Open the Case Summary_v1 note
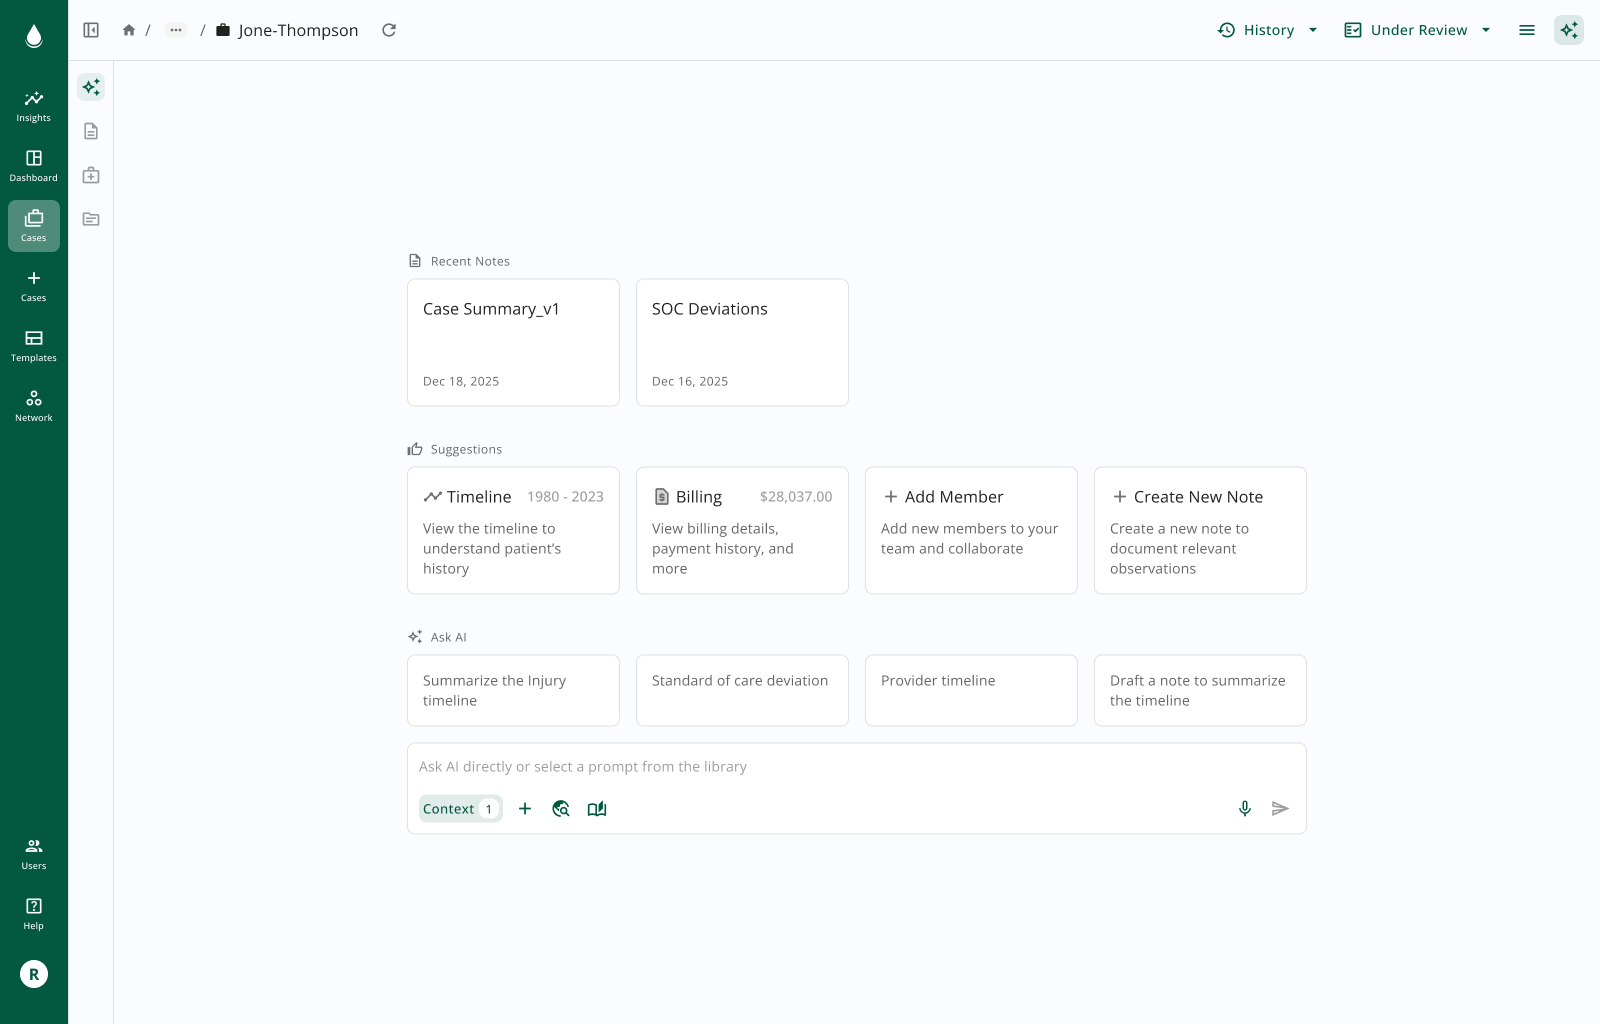1600x1024 pixels. pos(513,342)
